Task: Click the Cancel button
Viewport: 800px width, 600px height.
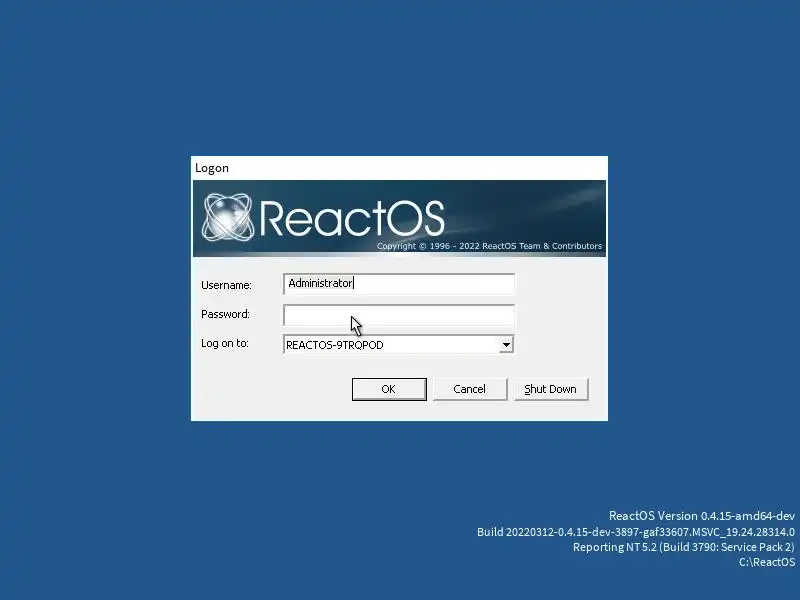Action: click(x=470, y=389)
